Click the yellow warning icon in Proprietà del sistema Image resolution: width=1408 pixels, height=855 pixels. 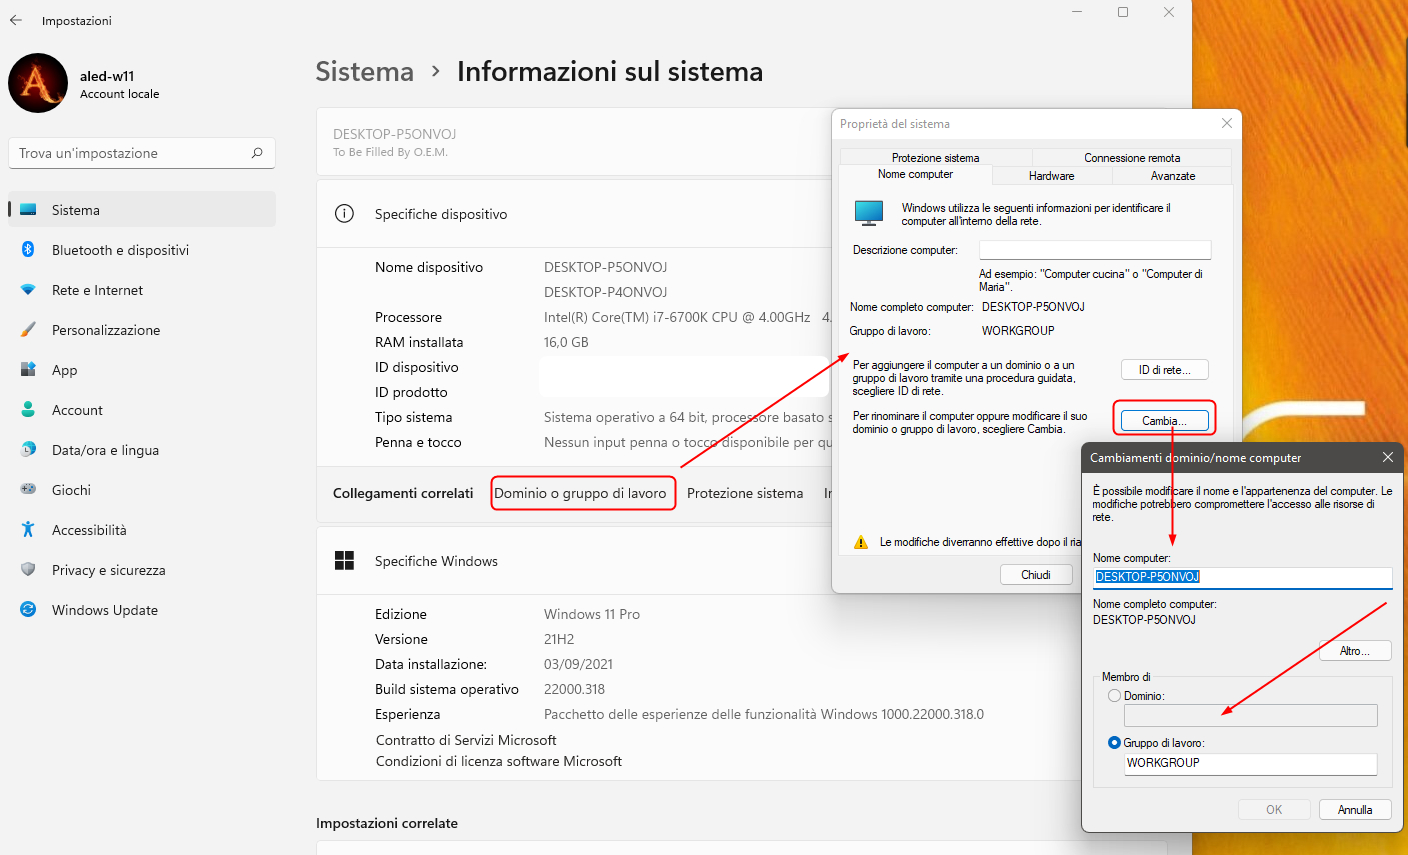tap(861, 542)
